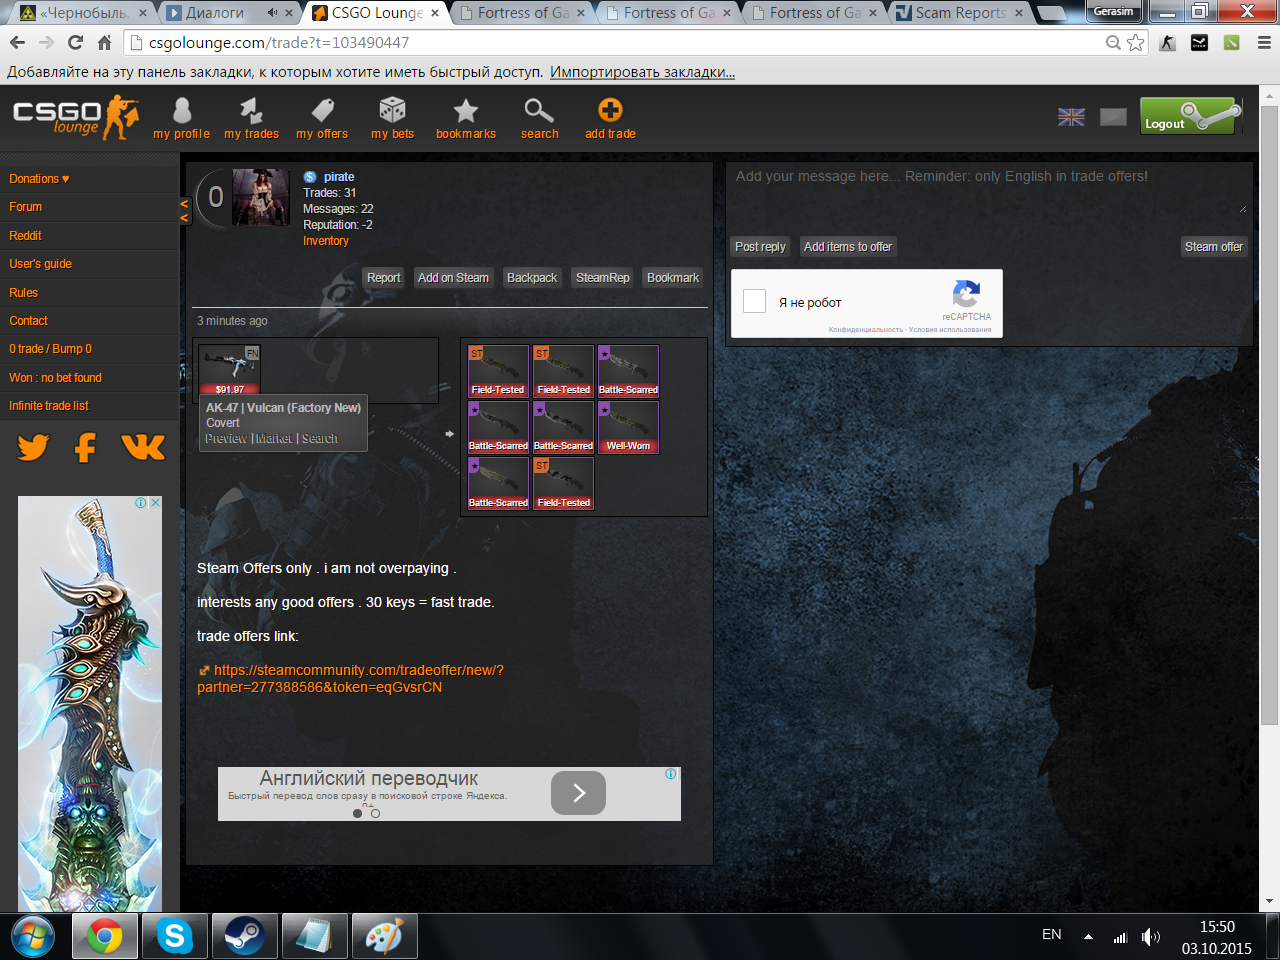The height and width of the screenshot is (960, 1280).
Task: Open Steam from the taskbar
Action: (x=244, y=937)
